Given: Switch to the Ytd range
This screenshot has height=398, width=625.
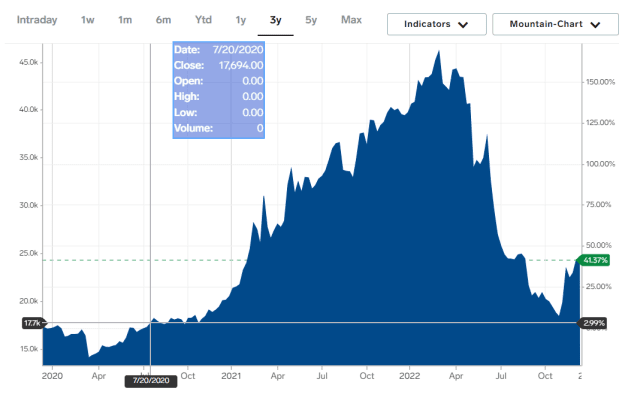Looking at the screenshot, I should (203, 20).
